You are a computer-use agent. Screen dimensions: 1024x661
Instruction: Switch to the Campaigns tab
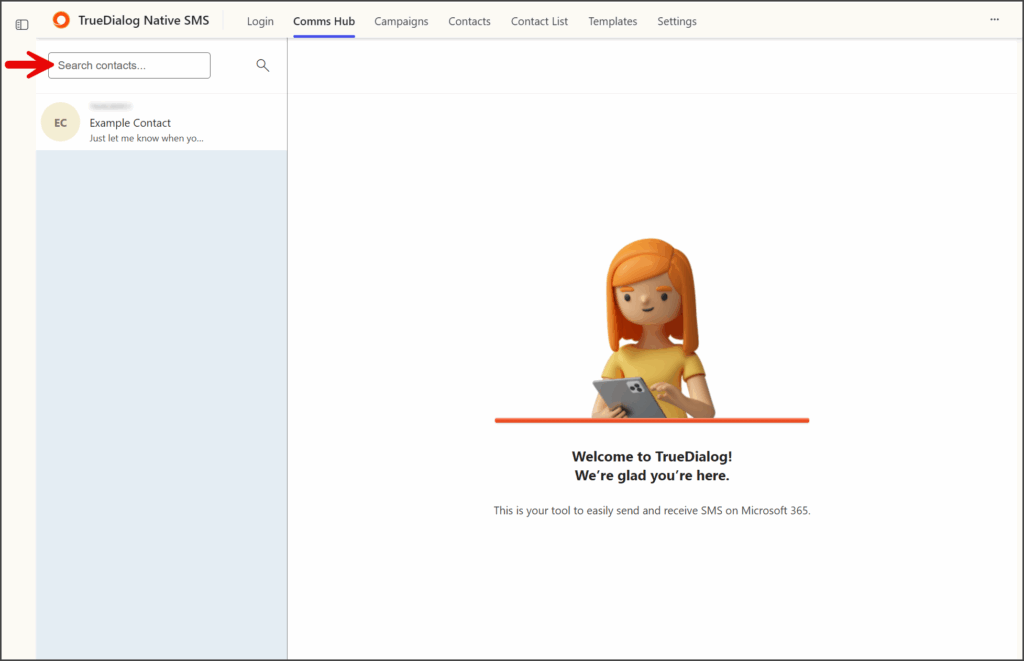tap(401, 21)
